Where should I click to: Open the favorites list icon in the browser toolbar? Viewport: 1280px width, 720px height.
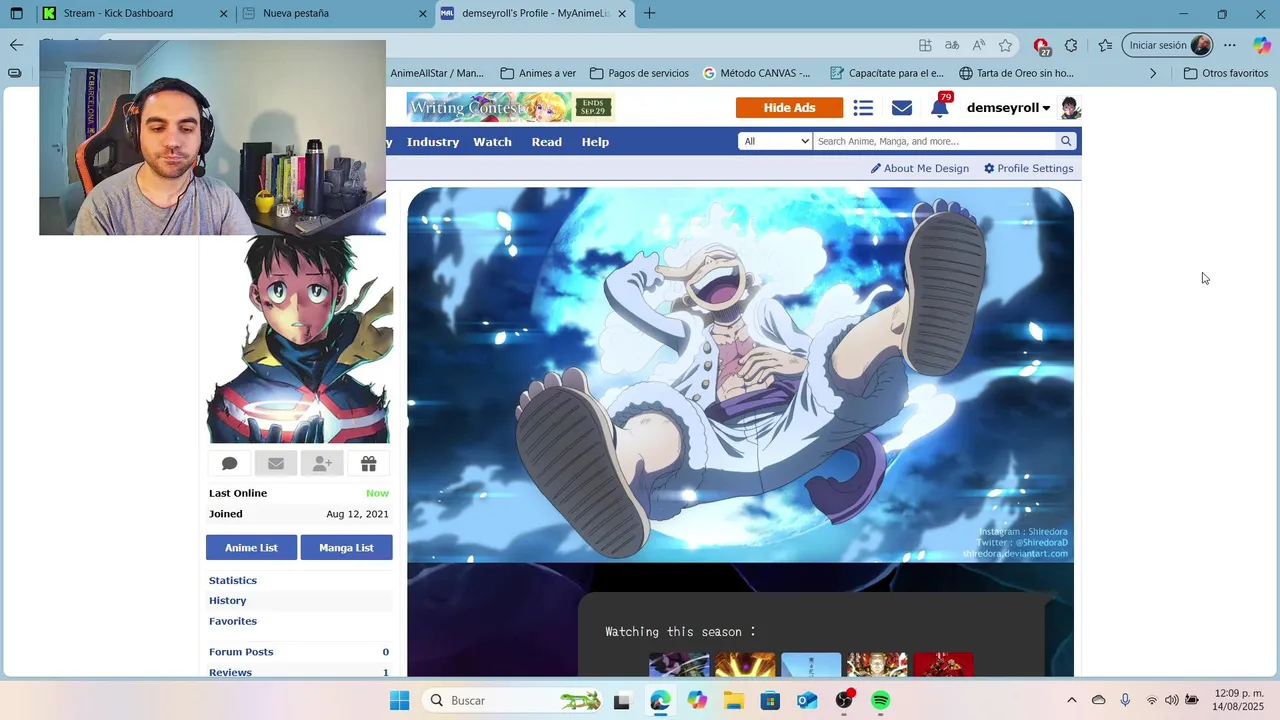1105,45
